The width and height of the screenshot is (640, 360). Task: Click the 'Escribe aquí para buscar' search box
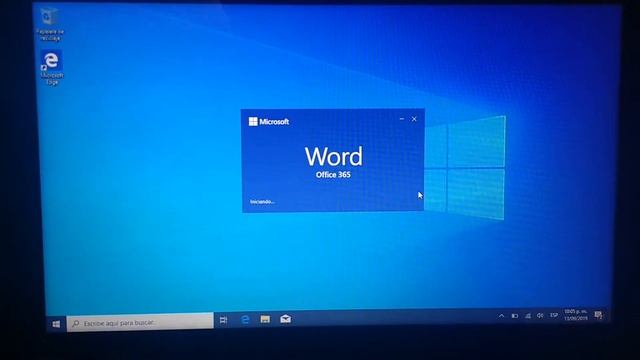(x=140, y=322)
